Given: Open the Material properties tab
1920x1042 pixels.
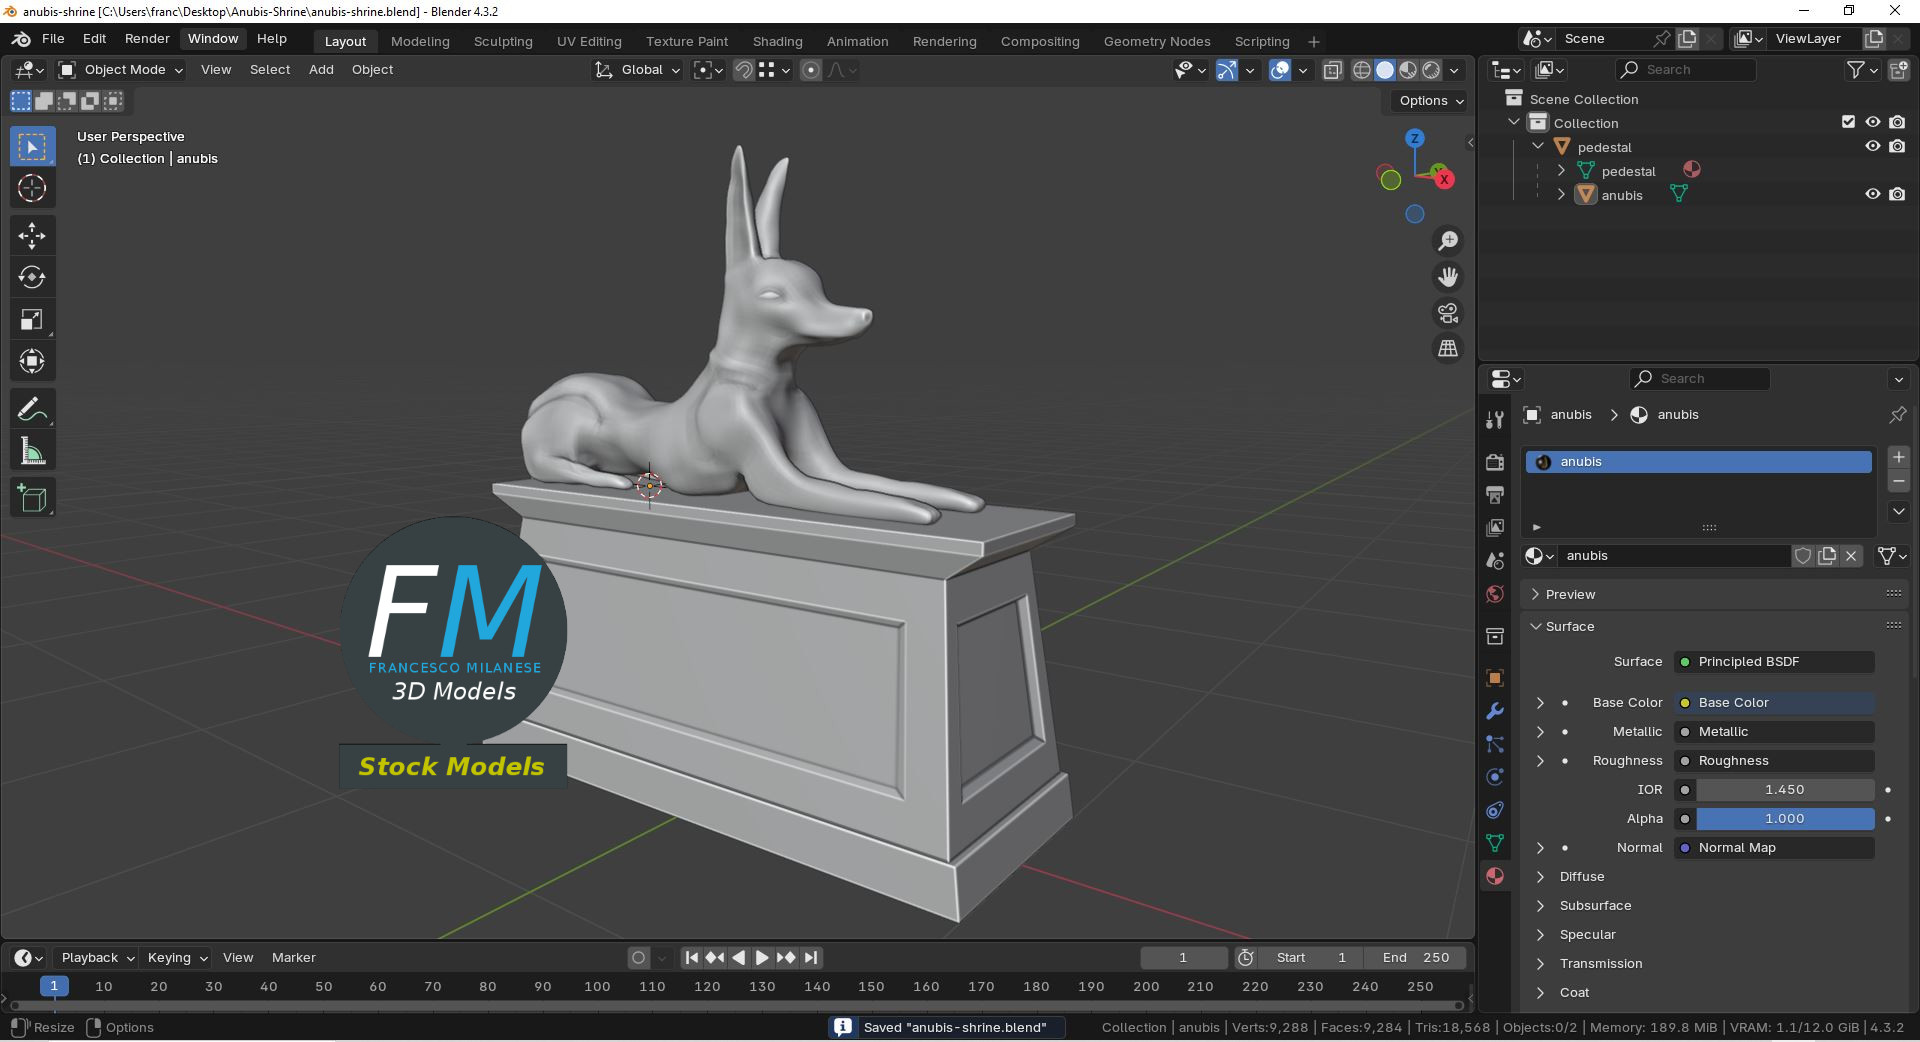Looking at the screenshot, I should [1495, 876].
